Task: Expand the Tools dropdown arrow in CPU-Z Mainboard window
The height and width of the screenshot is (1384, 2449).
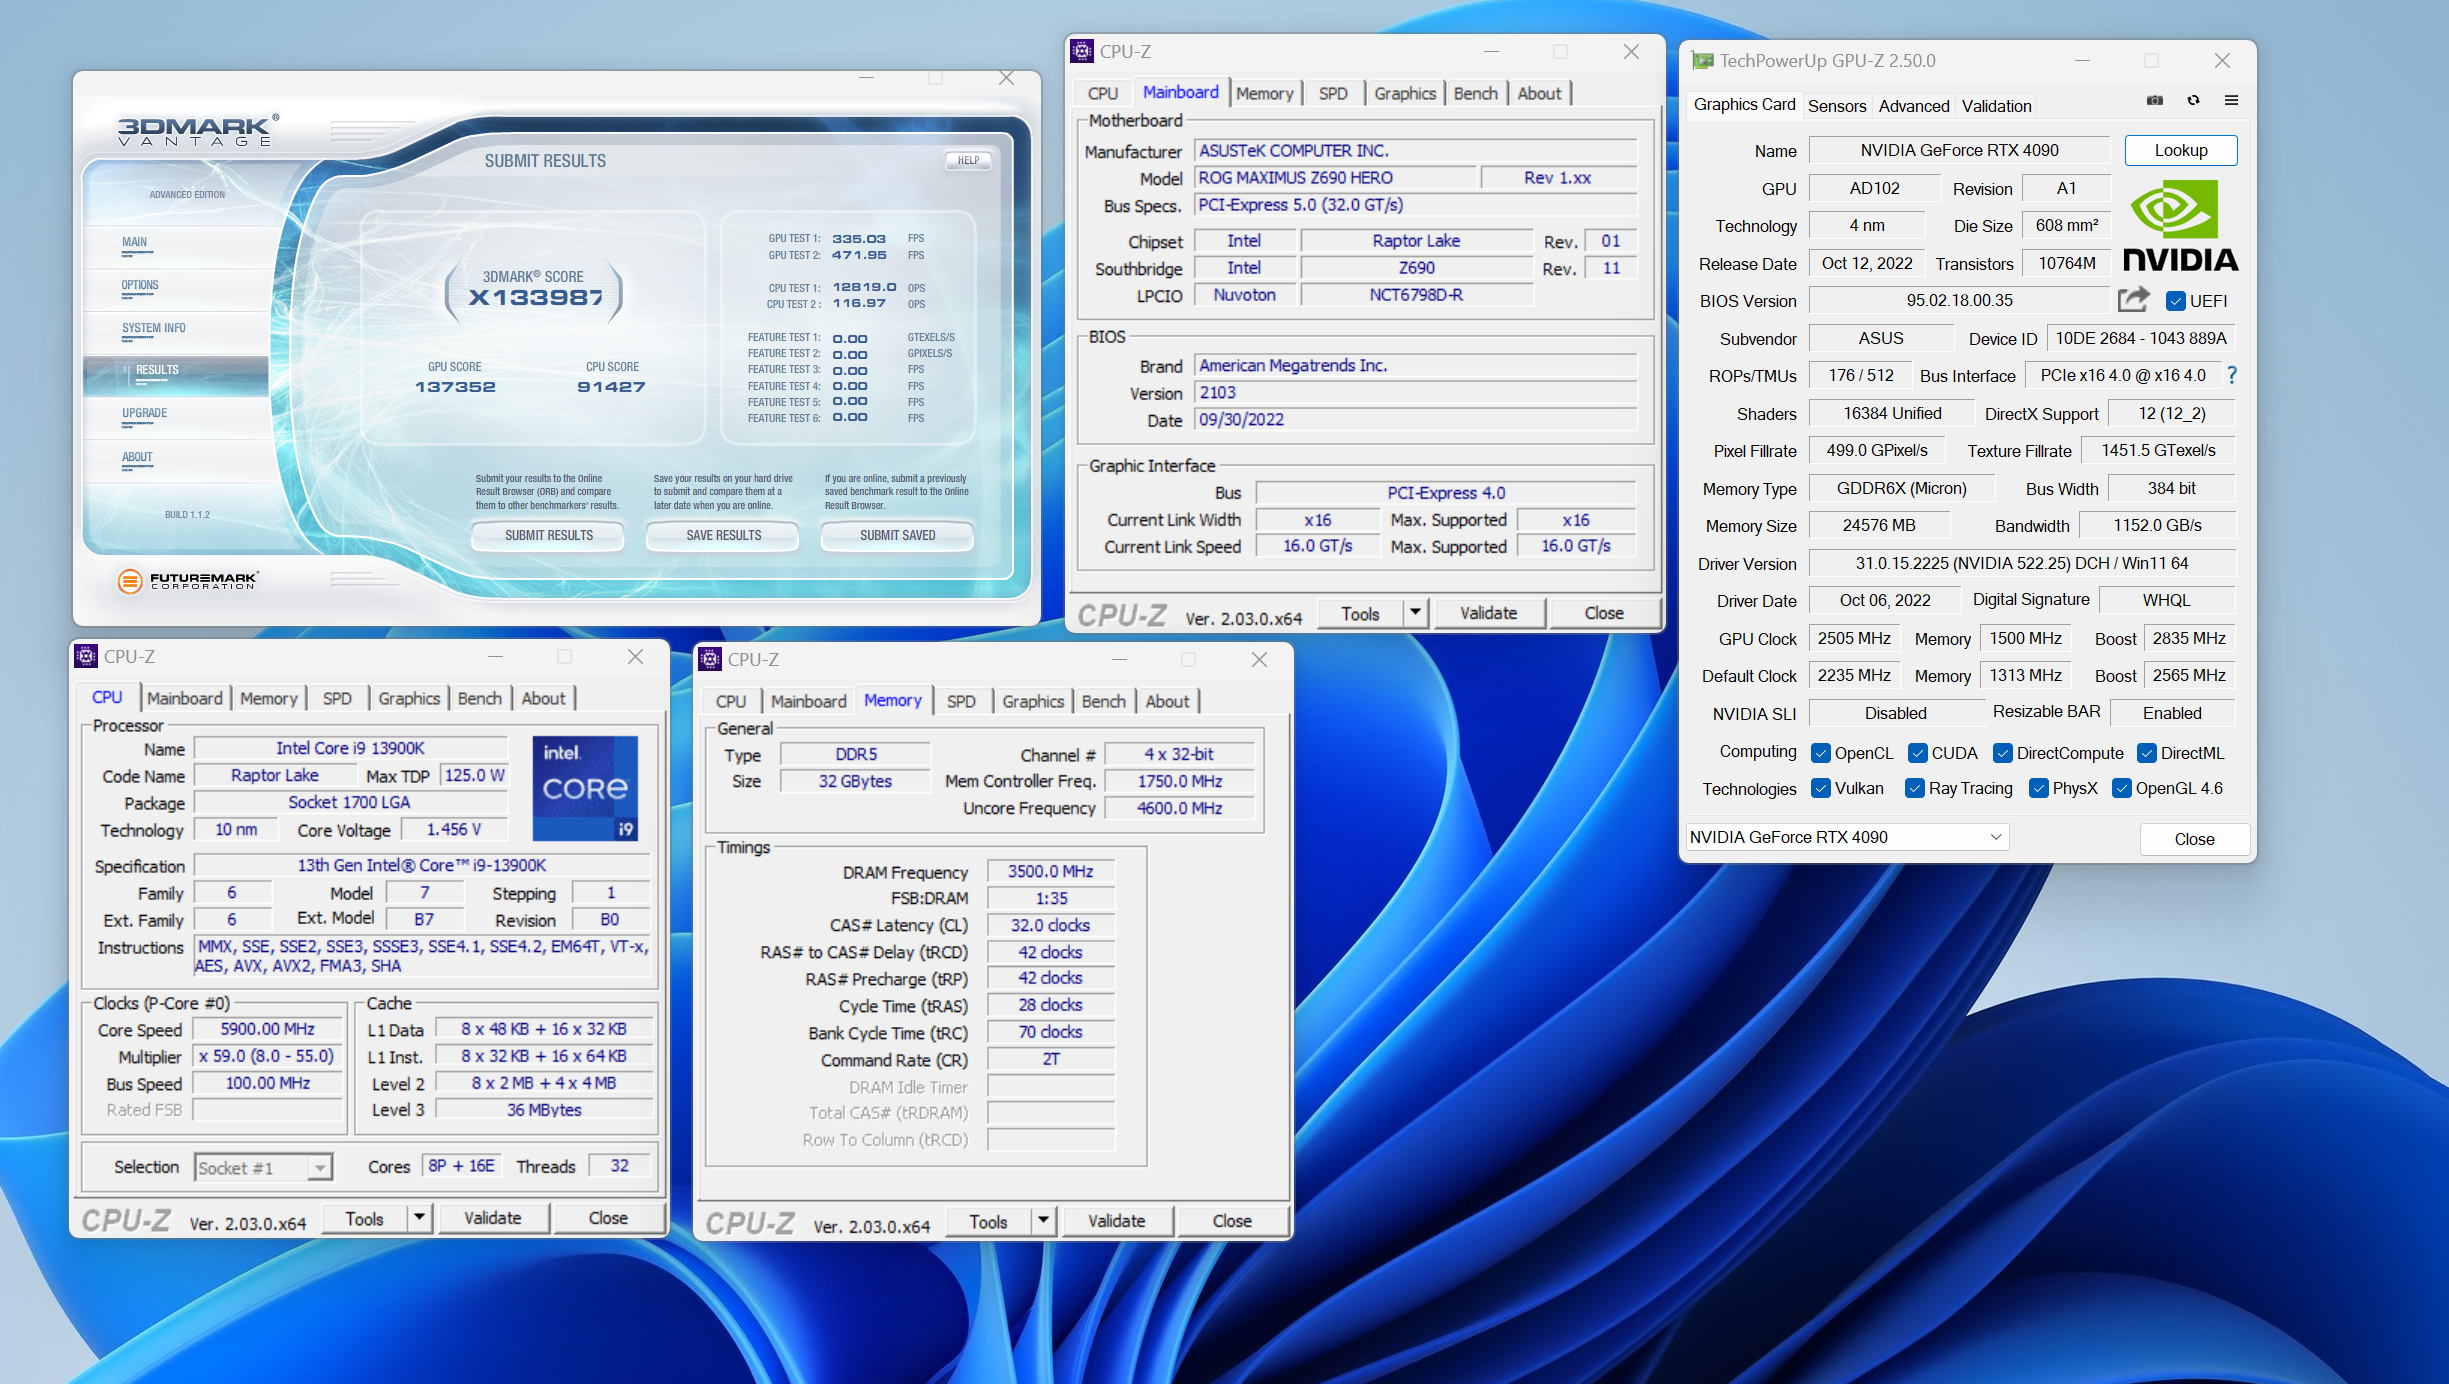Action: 1415,612
